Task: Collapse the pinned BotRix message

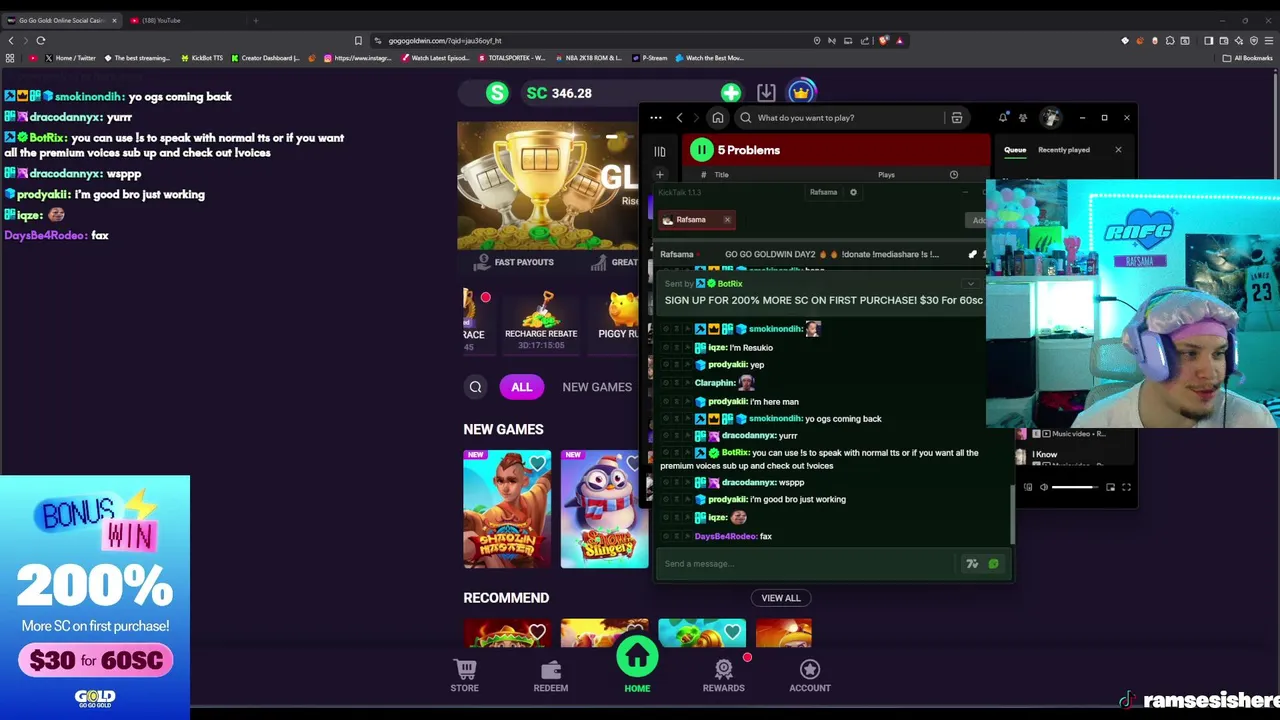Action: [x=970, y=284]
